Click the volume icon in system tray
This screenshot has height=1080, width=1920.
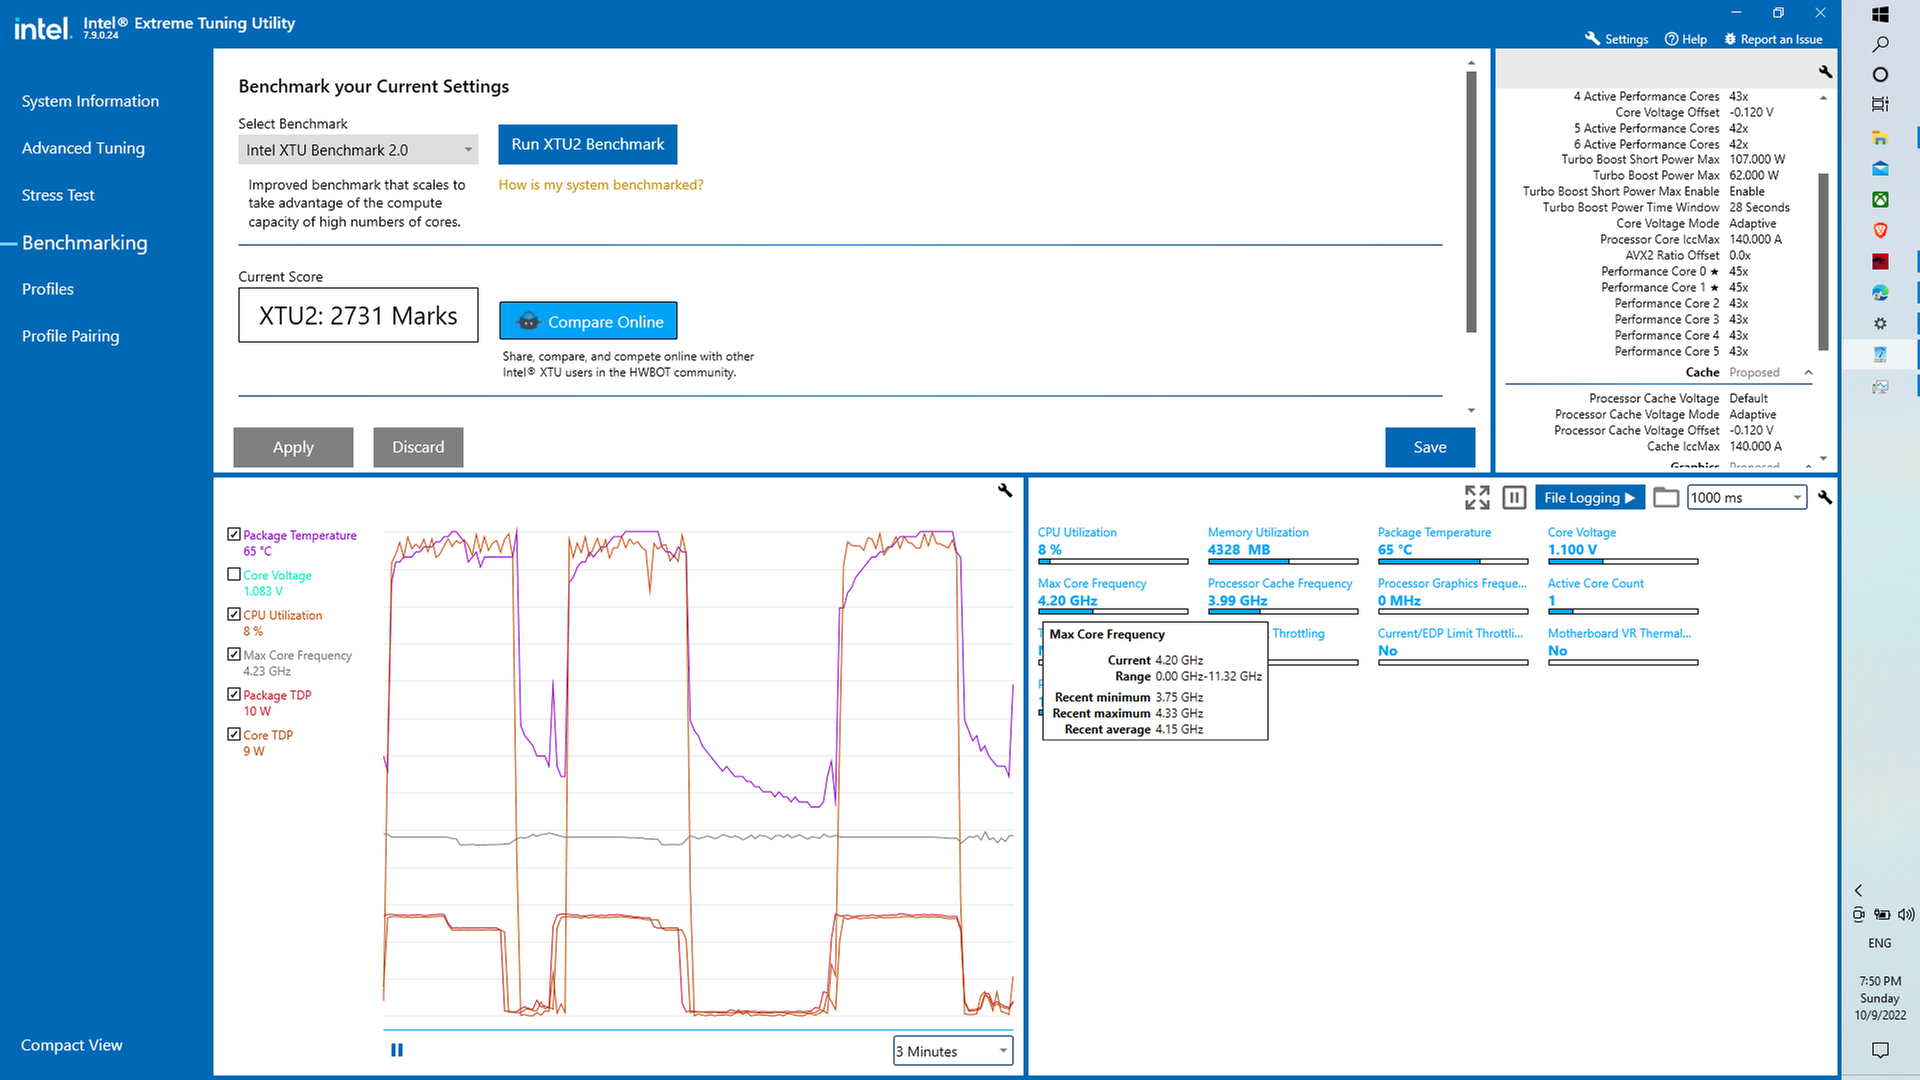1906,914
